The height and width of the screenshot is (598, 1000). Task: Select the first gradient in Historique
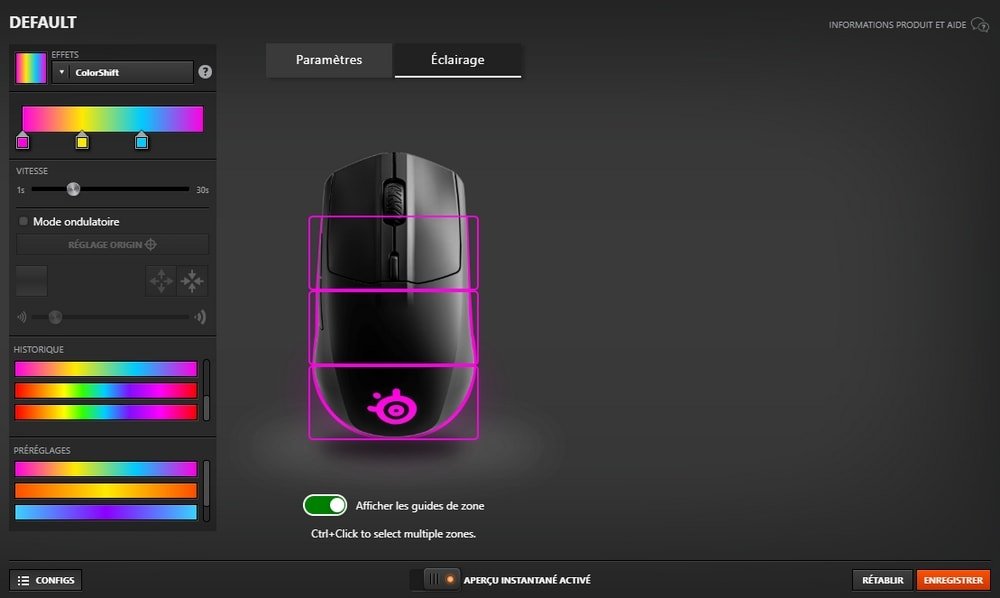coord(105,369)
